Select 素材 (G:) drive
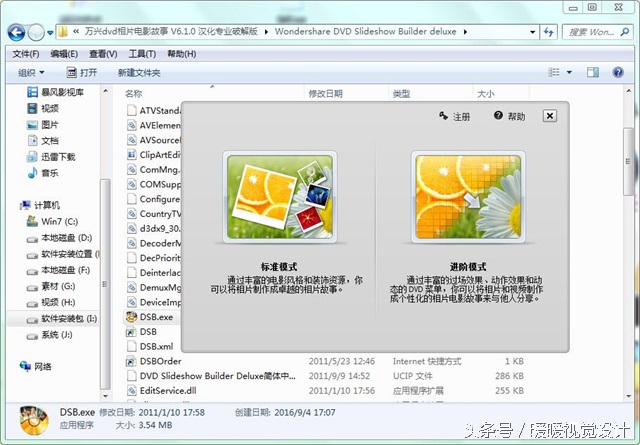This screenshot has width=640, height=445. pos(51,286)
